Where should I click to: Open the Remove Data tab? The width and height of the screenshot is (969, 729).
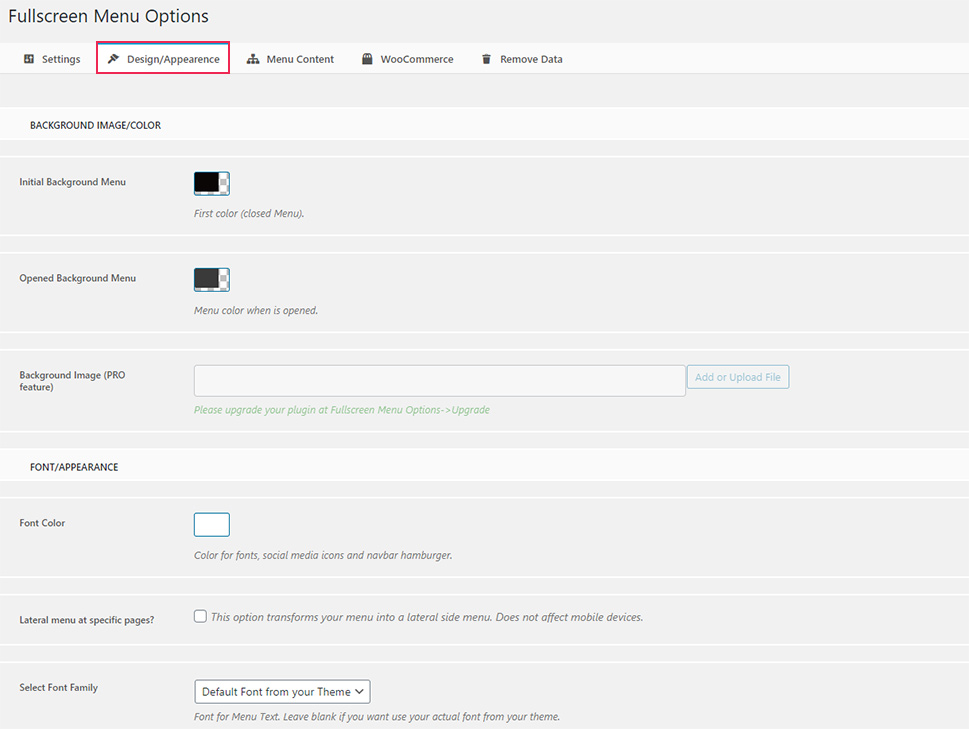[x=522, y=59]
